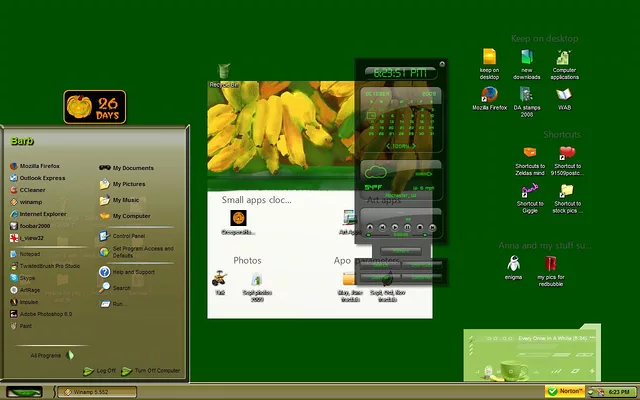Start Skype from the Start menu list
640x400 pixels.
pos(27,277)
